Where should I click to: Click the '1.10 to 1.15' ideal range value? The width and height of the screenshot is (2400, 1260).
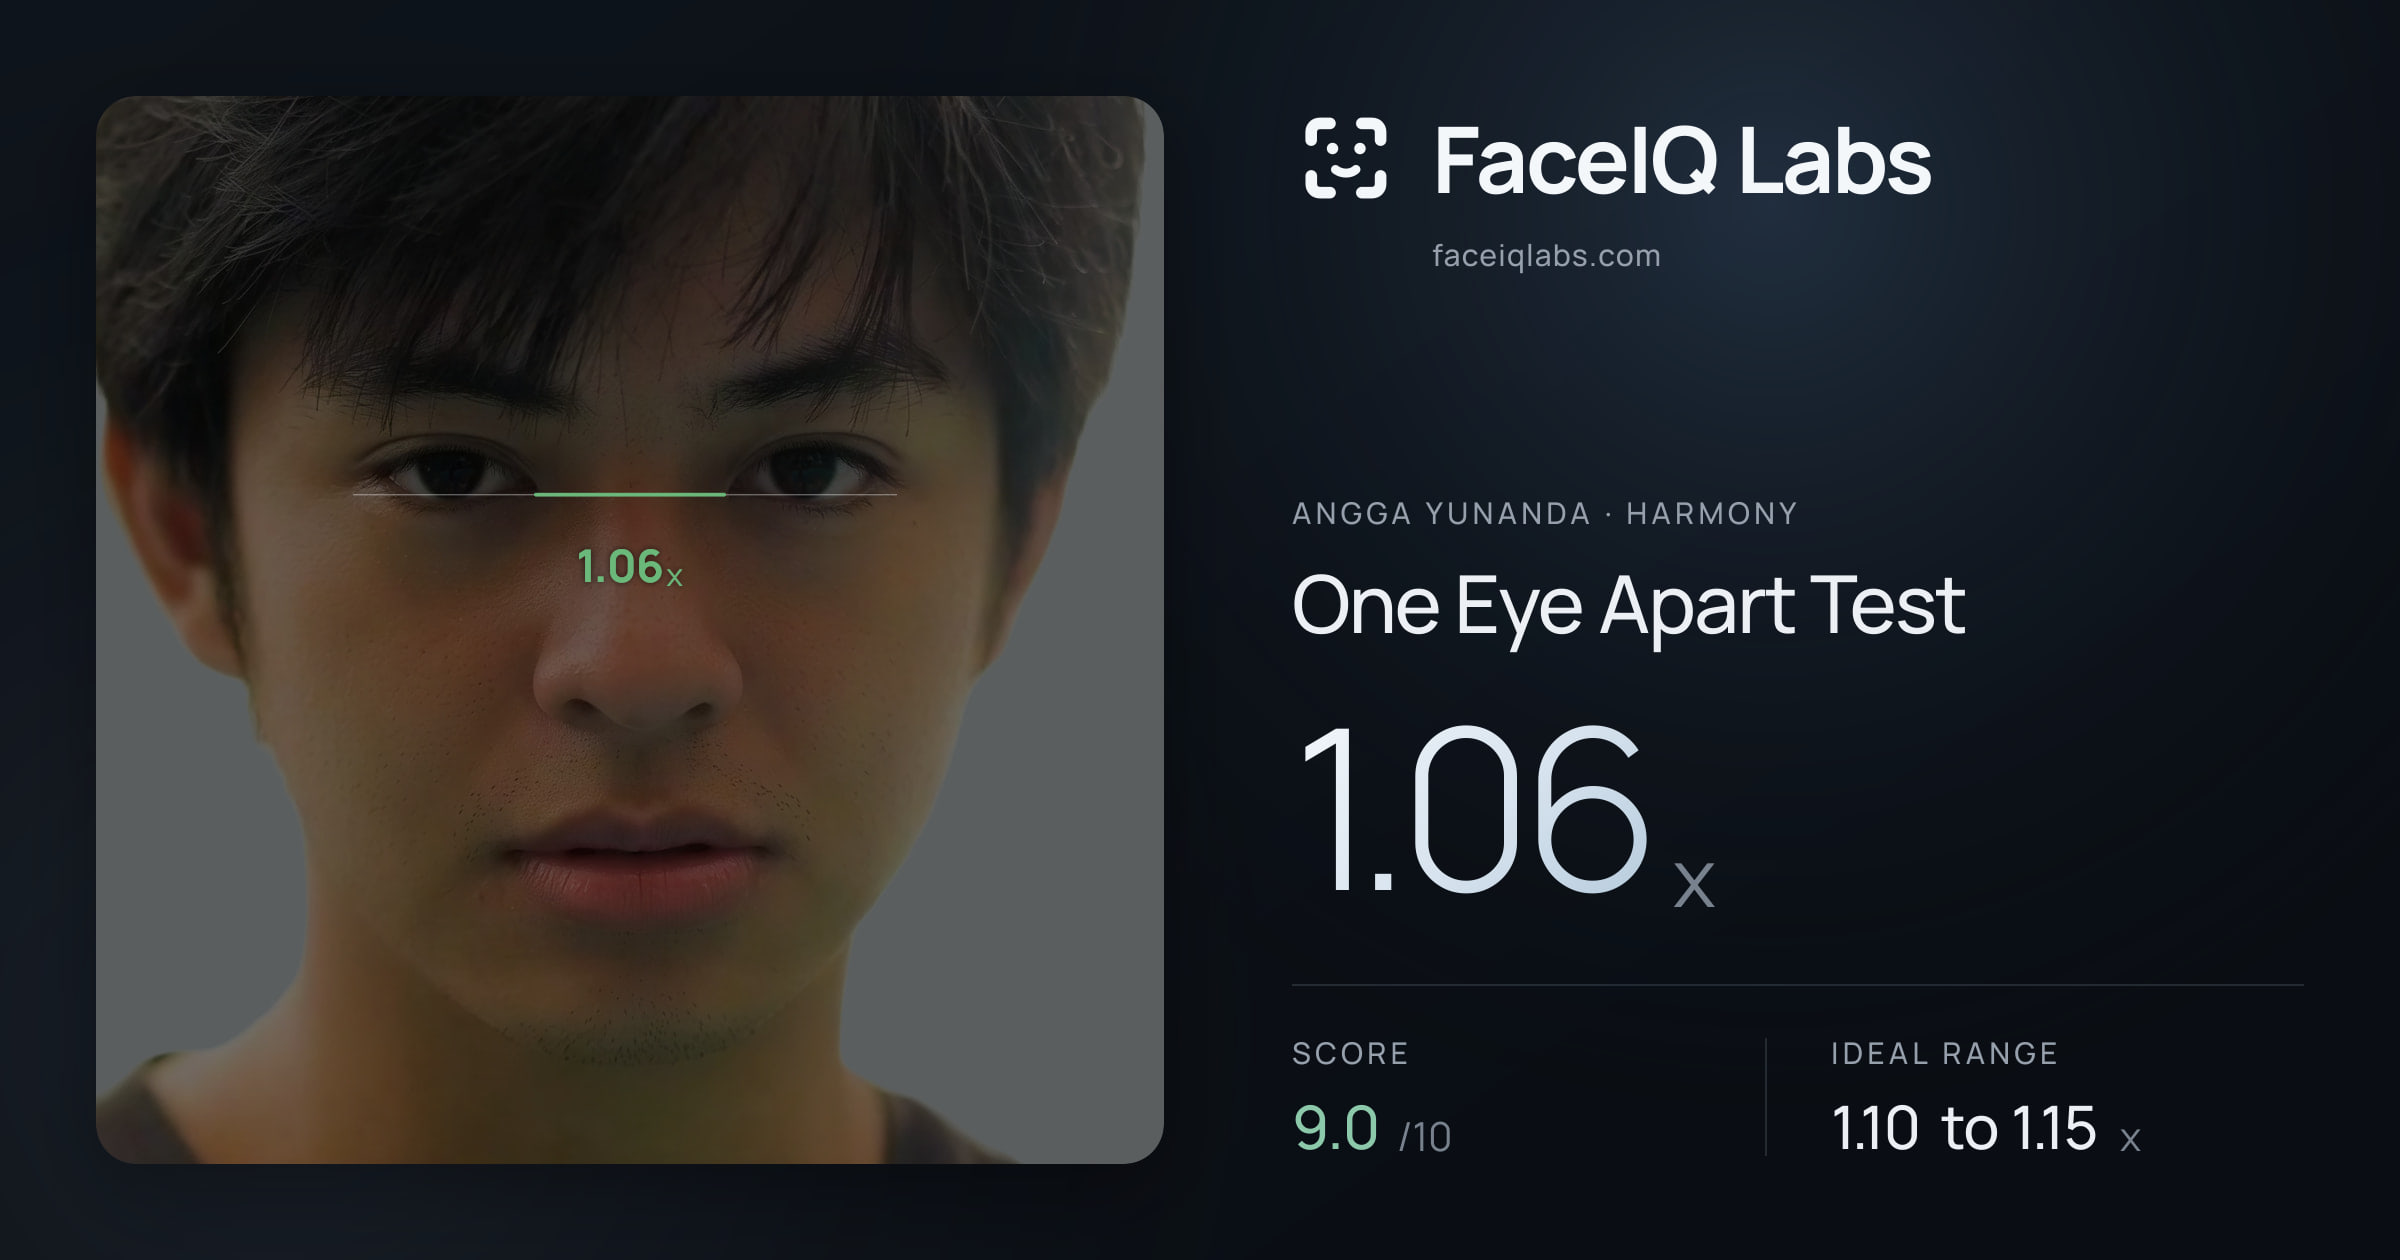[1964, 1128]
